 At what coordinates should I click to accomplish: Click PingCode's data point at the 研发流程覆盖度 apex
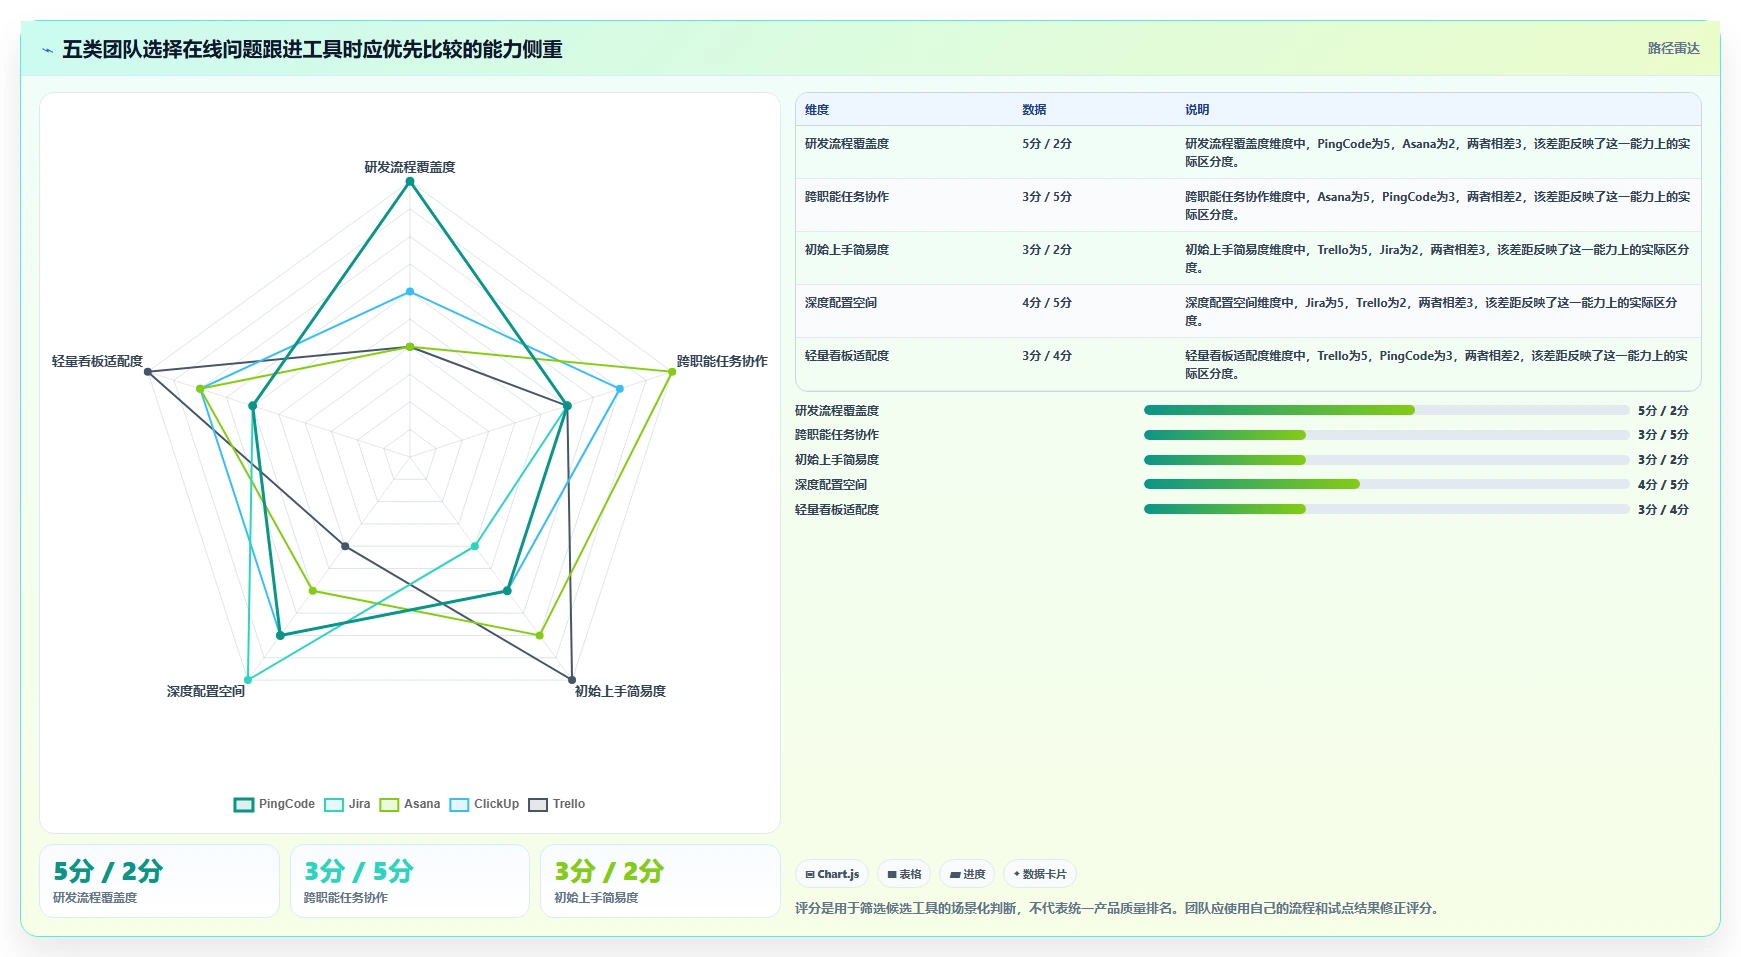410,182
